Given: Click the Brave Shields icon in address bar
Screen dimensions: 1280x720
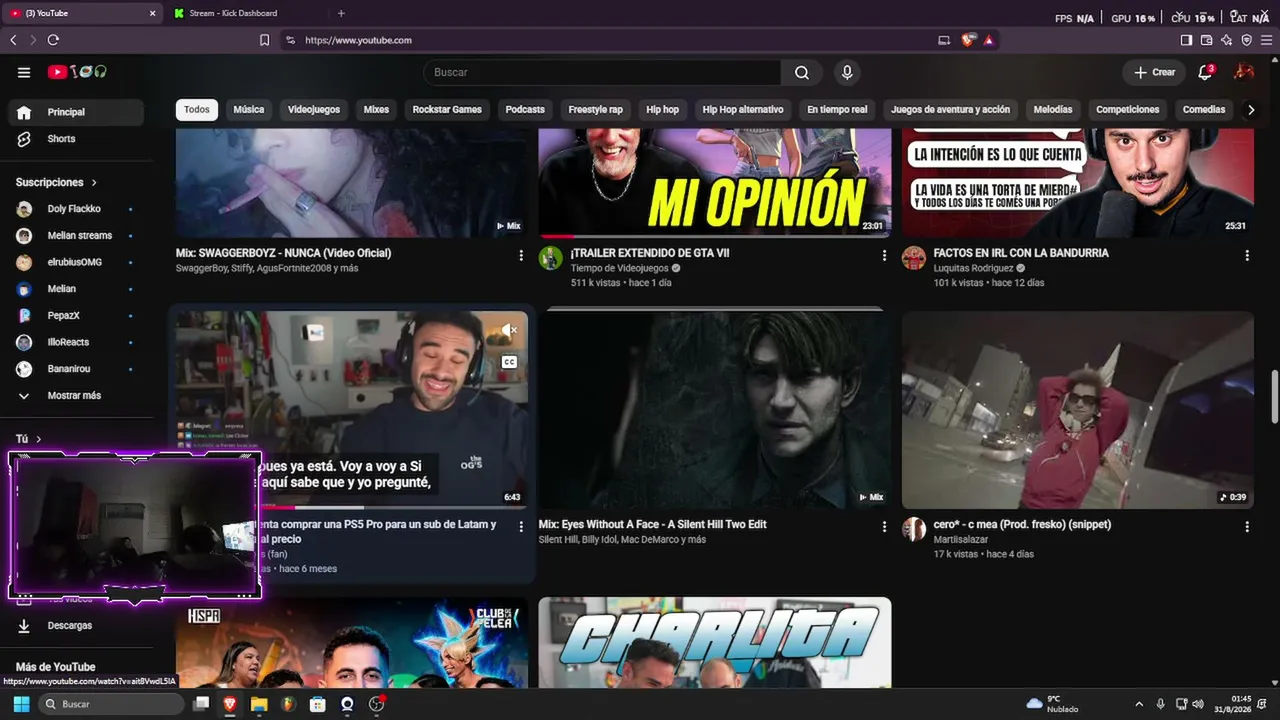Looking at the screenshot, I should click(x=968, y=40).
